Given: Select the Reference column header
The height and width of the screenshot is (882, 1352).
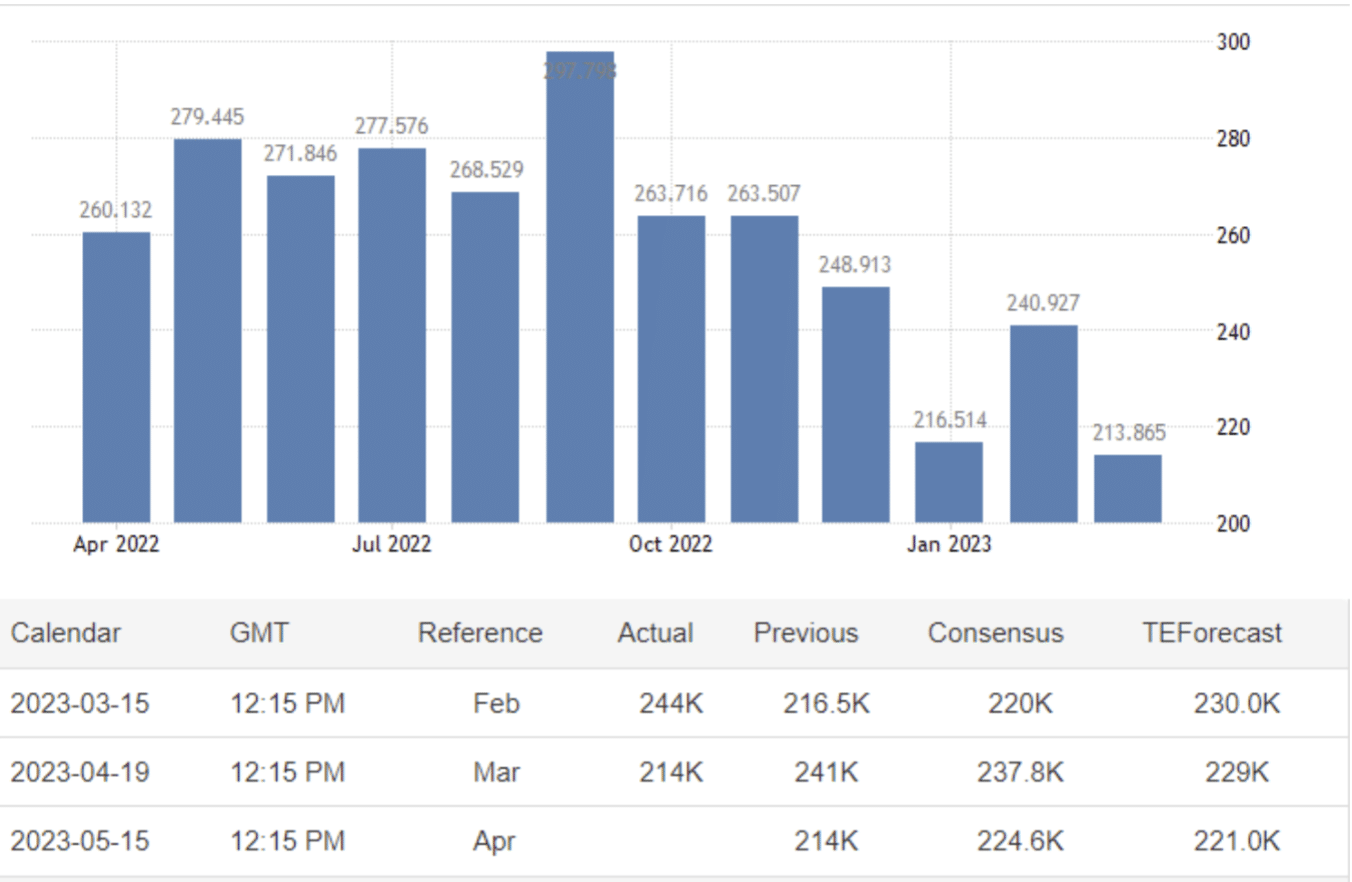Looking at the screenshot, I should [480, 633].
